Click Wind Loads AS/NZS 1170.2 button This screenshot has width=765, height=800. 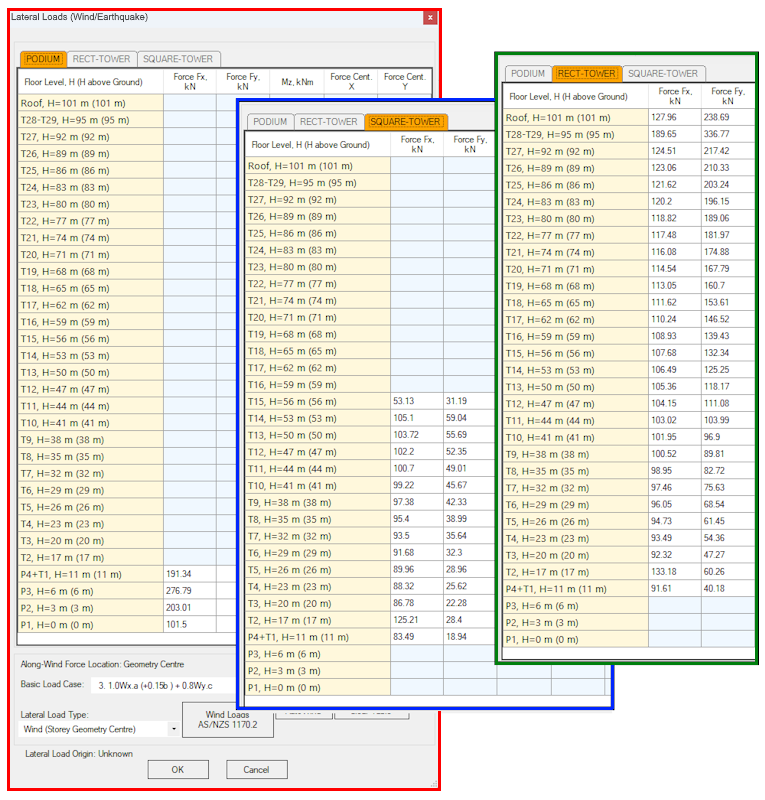pos(228,720)
